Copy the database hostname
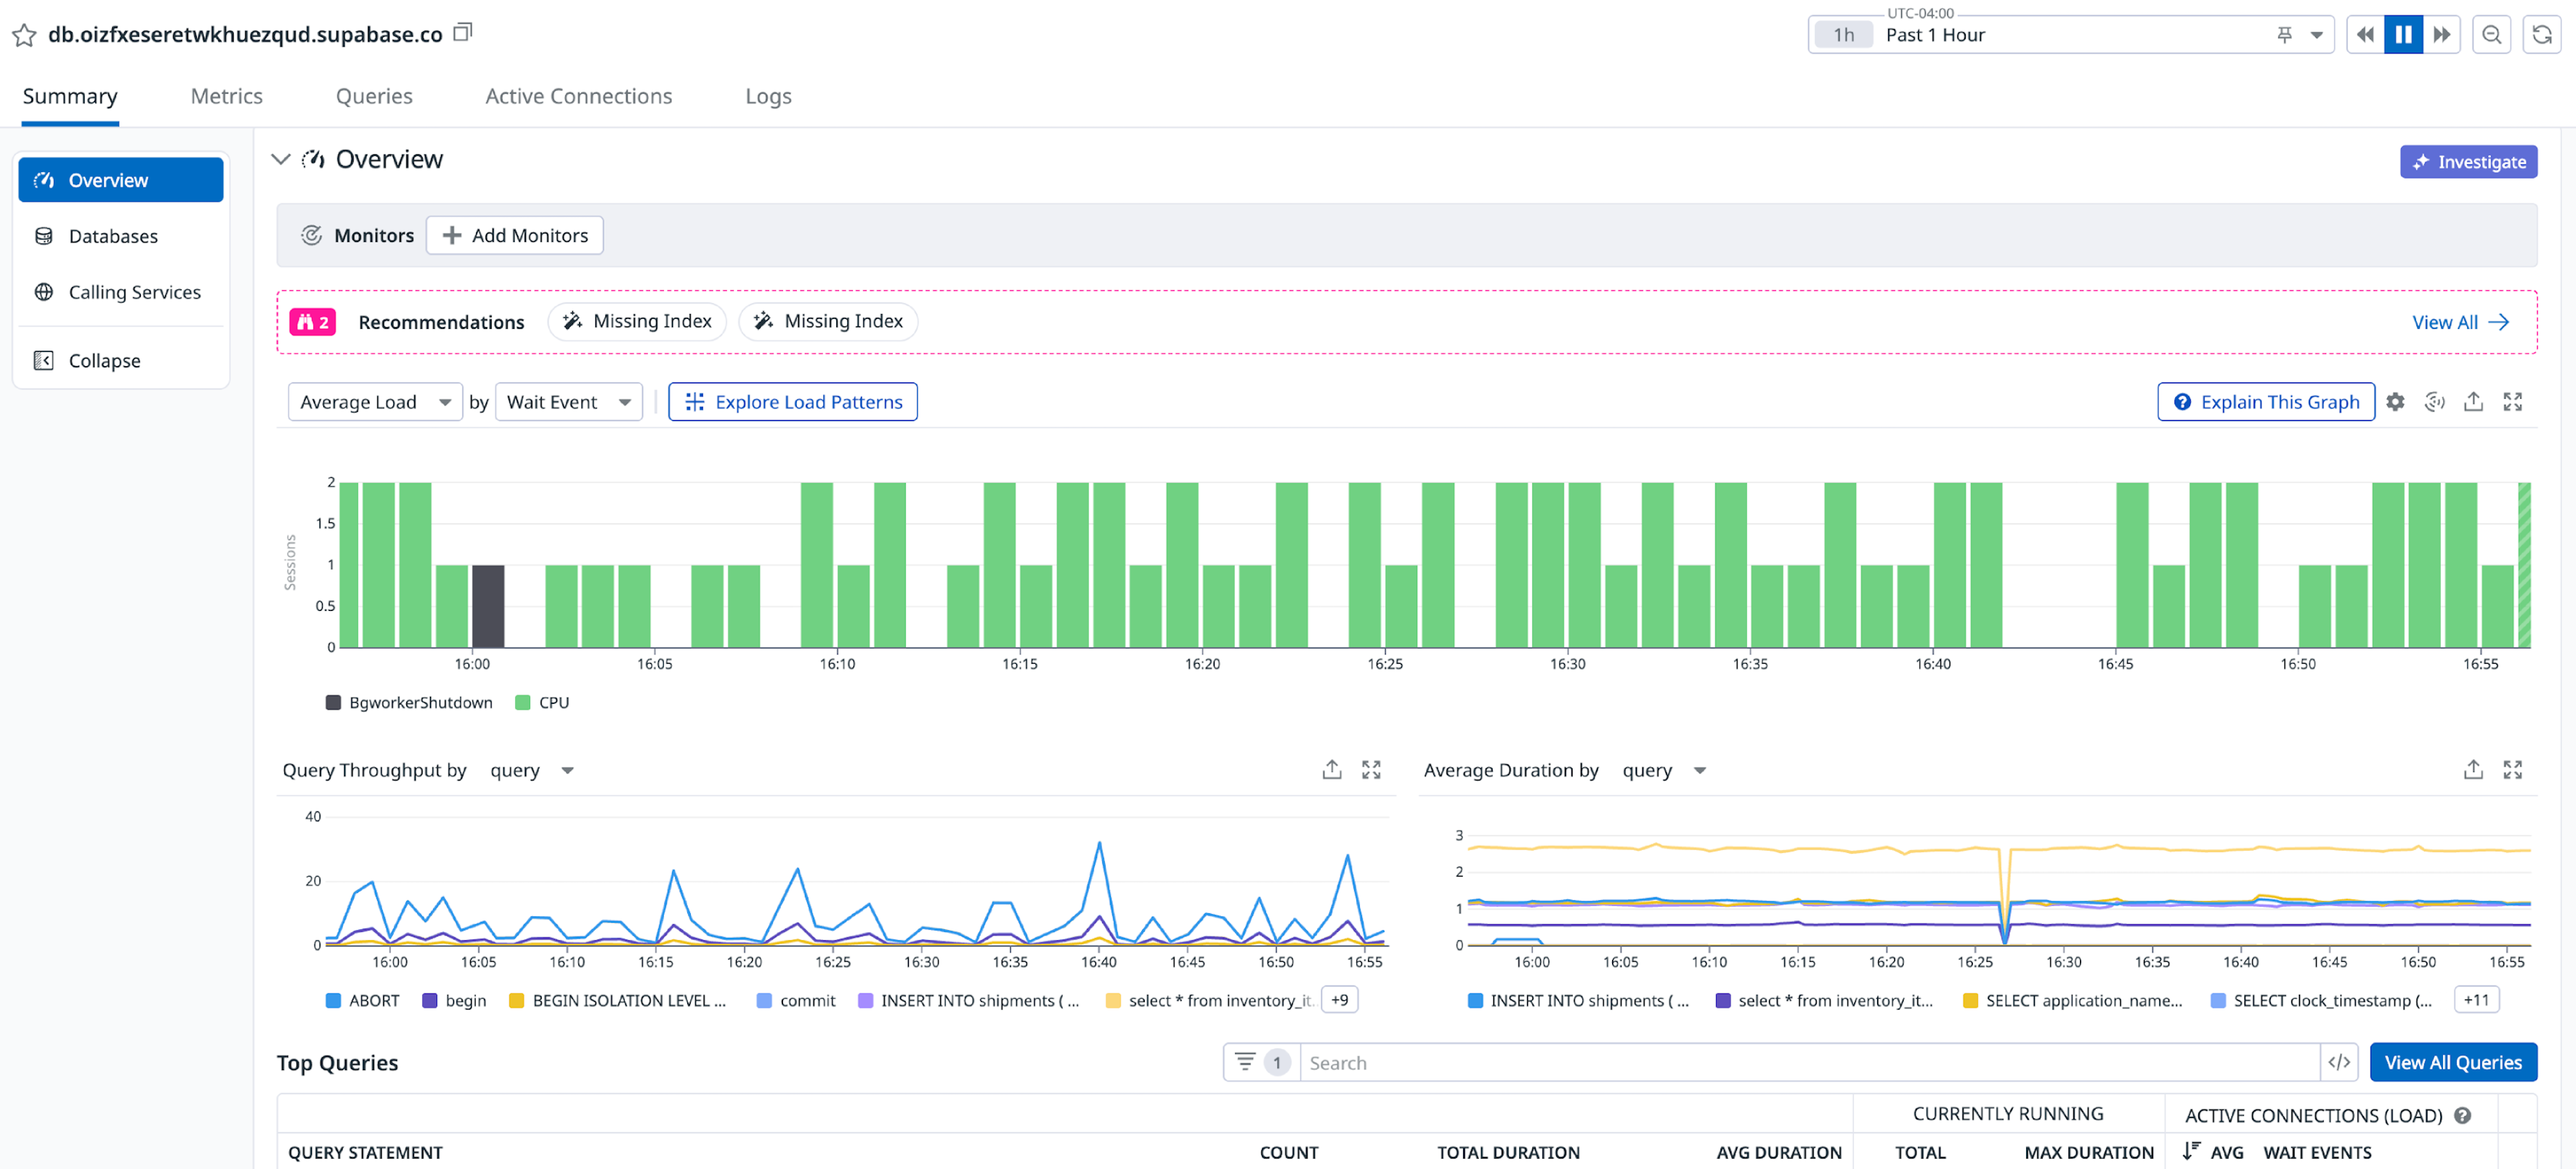Image resolution: width=2576 pixels, height=1169 pixels. tap(462, 32)
